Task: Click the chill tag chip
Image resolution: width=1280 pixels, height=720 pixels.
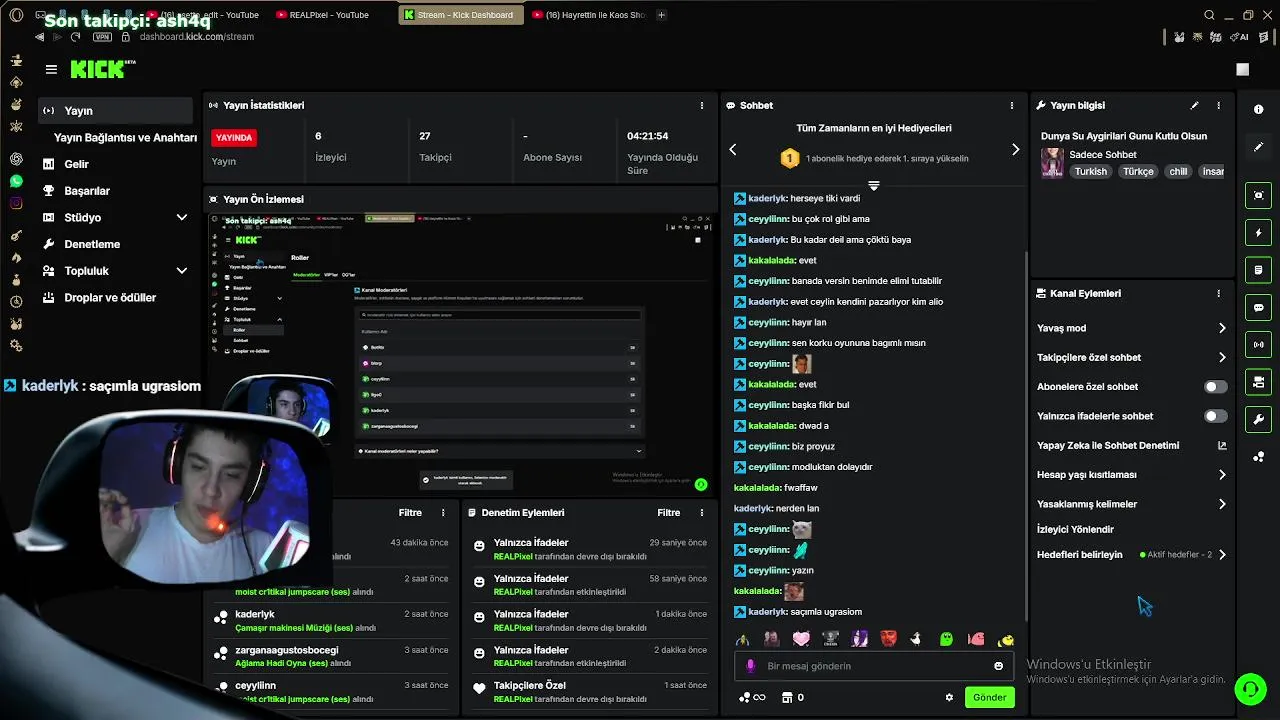Action: [1178, 171]
